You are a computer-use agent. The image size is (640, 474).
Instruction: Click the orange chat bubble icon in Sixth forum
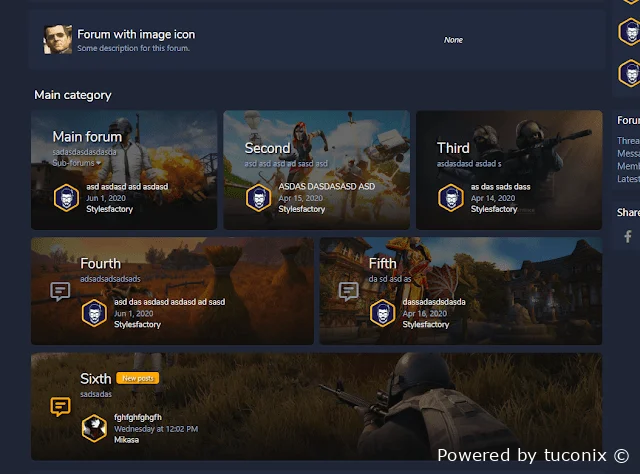click(60, 407)
